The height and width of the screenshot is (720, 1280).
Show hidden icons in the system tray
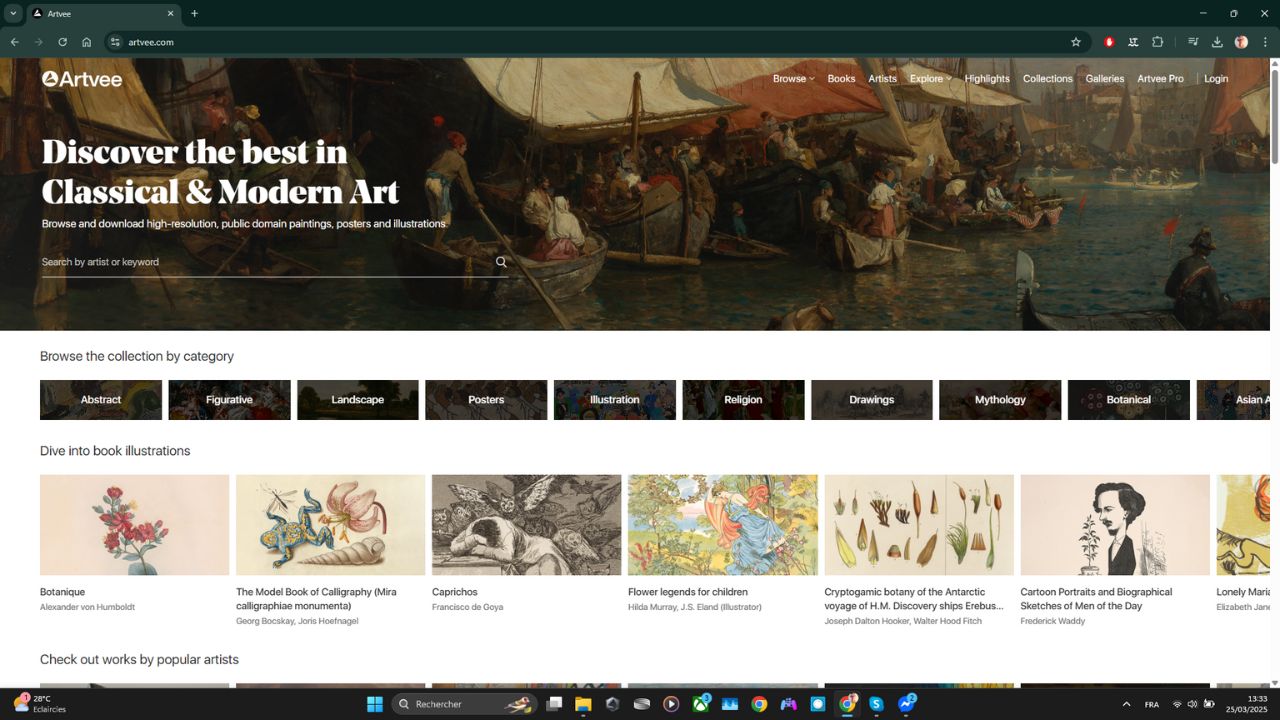(1126, 704)
